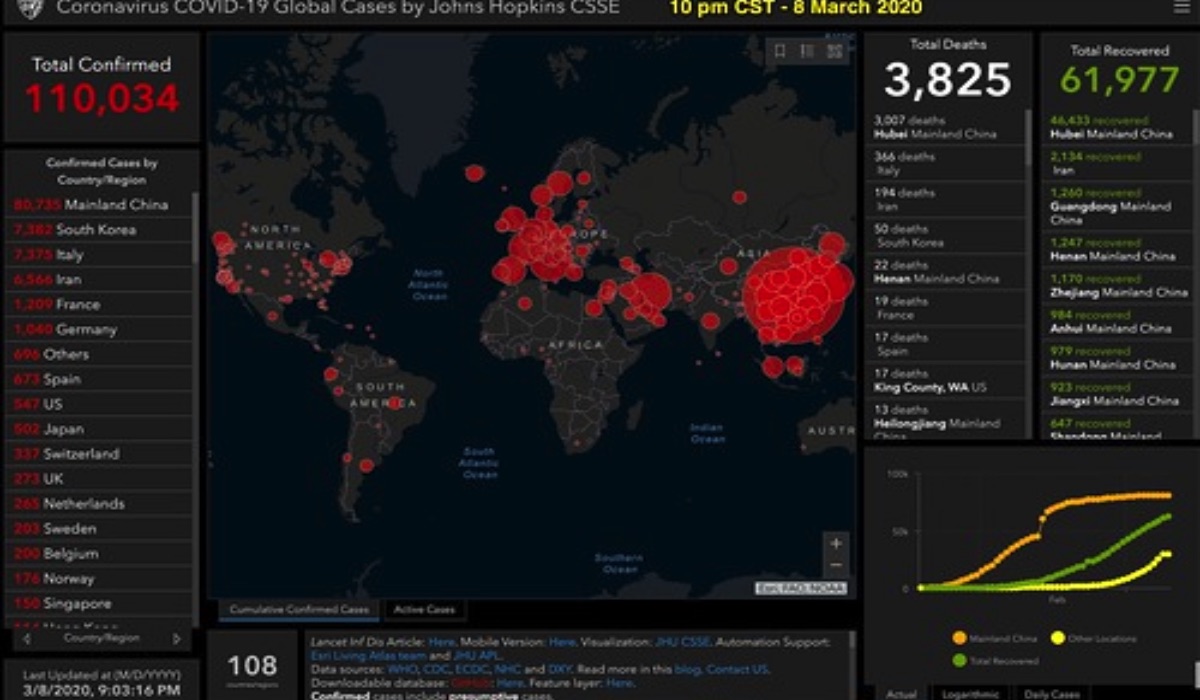Open the hamburger menu in header
This screenshot has height=700, width=1200.
point(1181,8)
